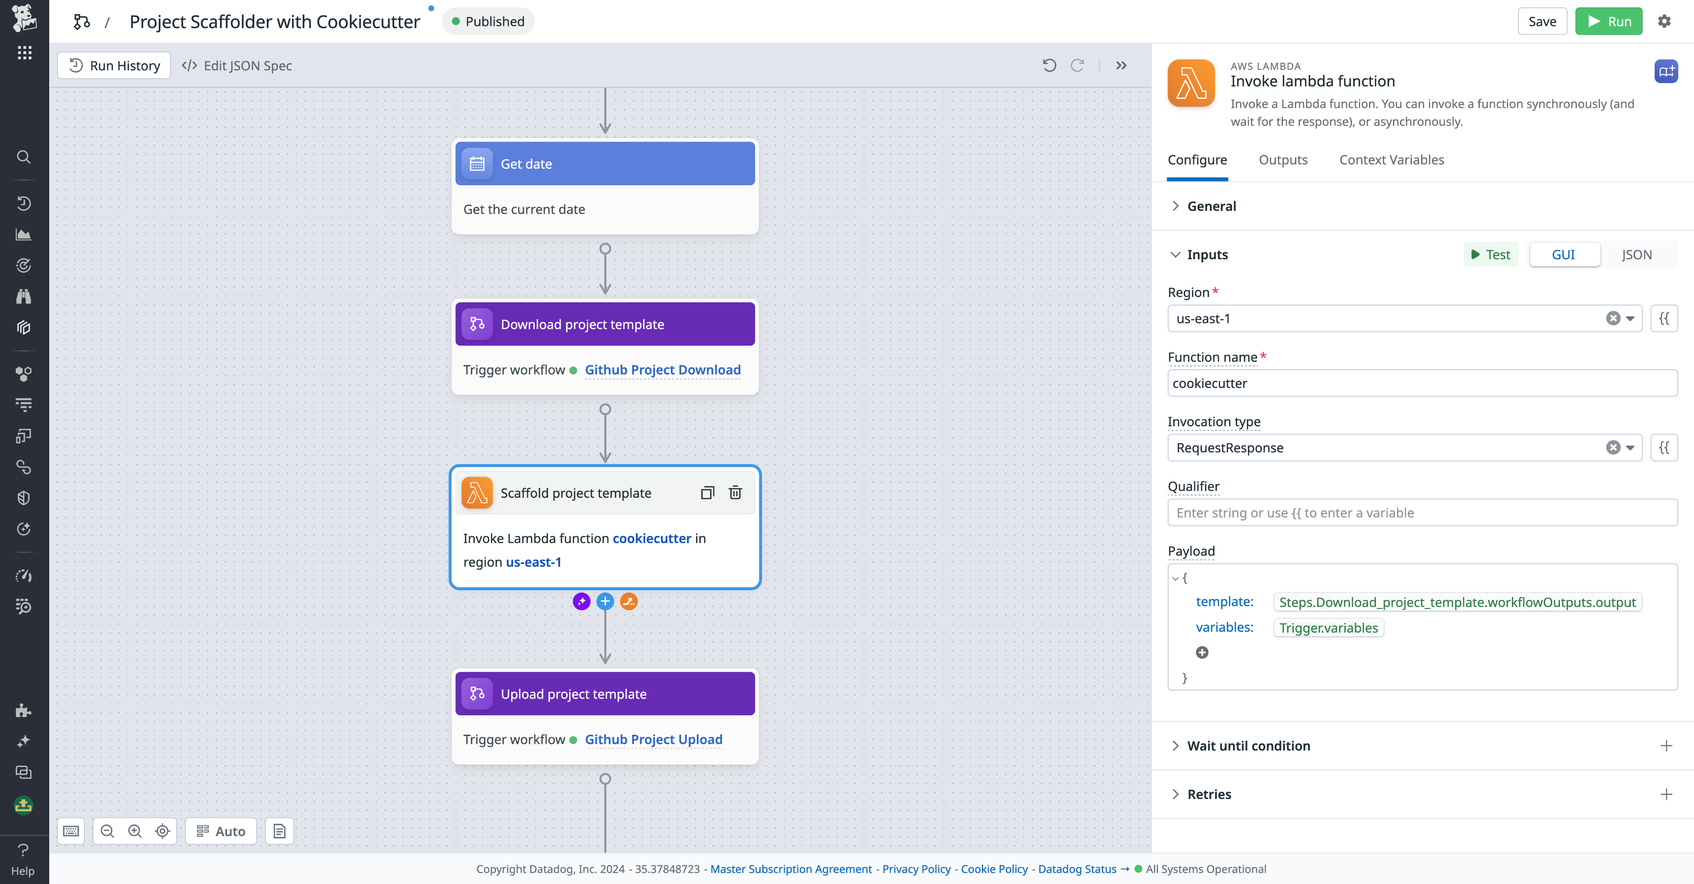The image size is (1694, 884).
Task: Open the Region dropdown
Action: pos(1630,319)
